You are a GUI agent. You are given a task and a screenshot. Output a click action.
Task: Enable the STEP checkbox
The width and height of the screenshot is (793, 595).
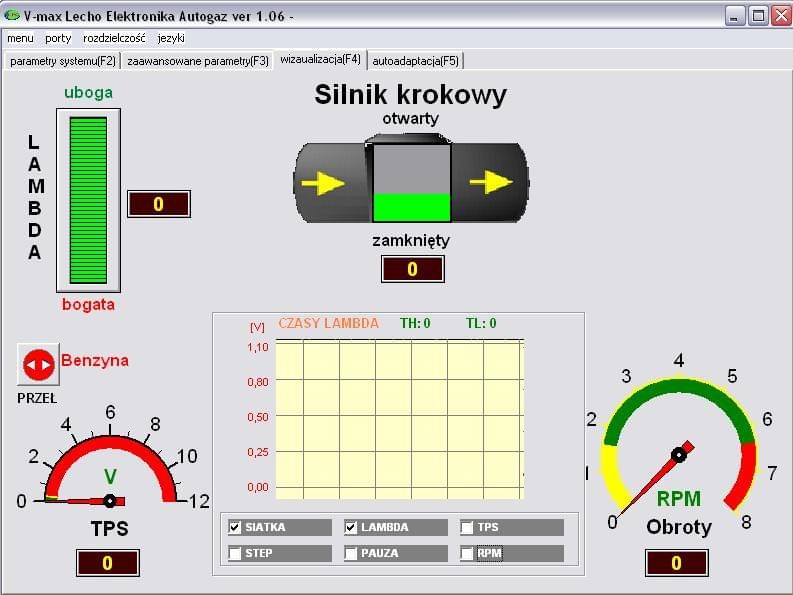(235, 553)
